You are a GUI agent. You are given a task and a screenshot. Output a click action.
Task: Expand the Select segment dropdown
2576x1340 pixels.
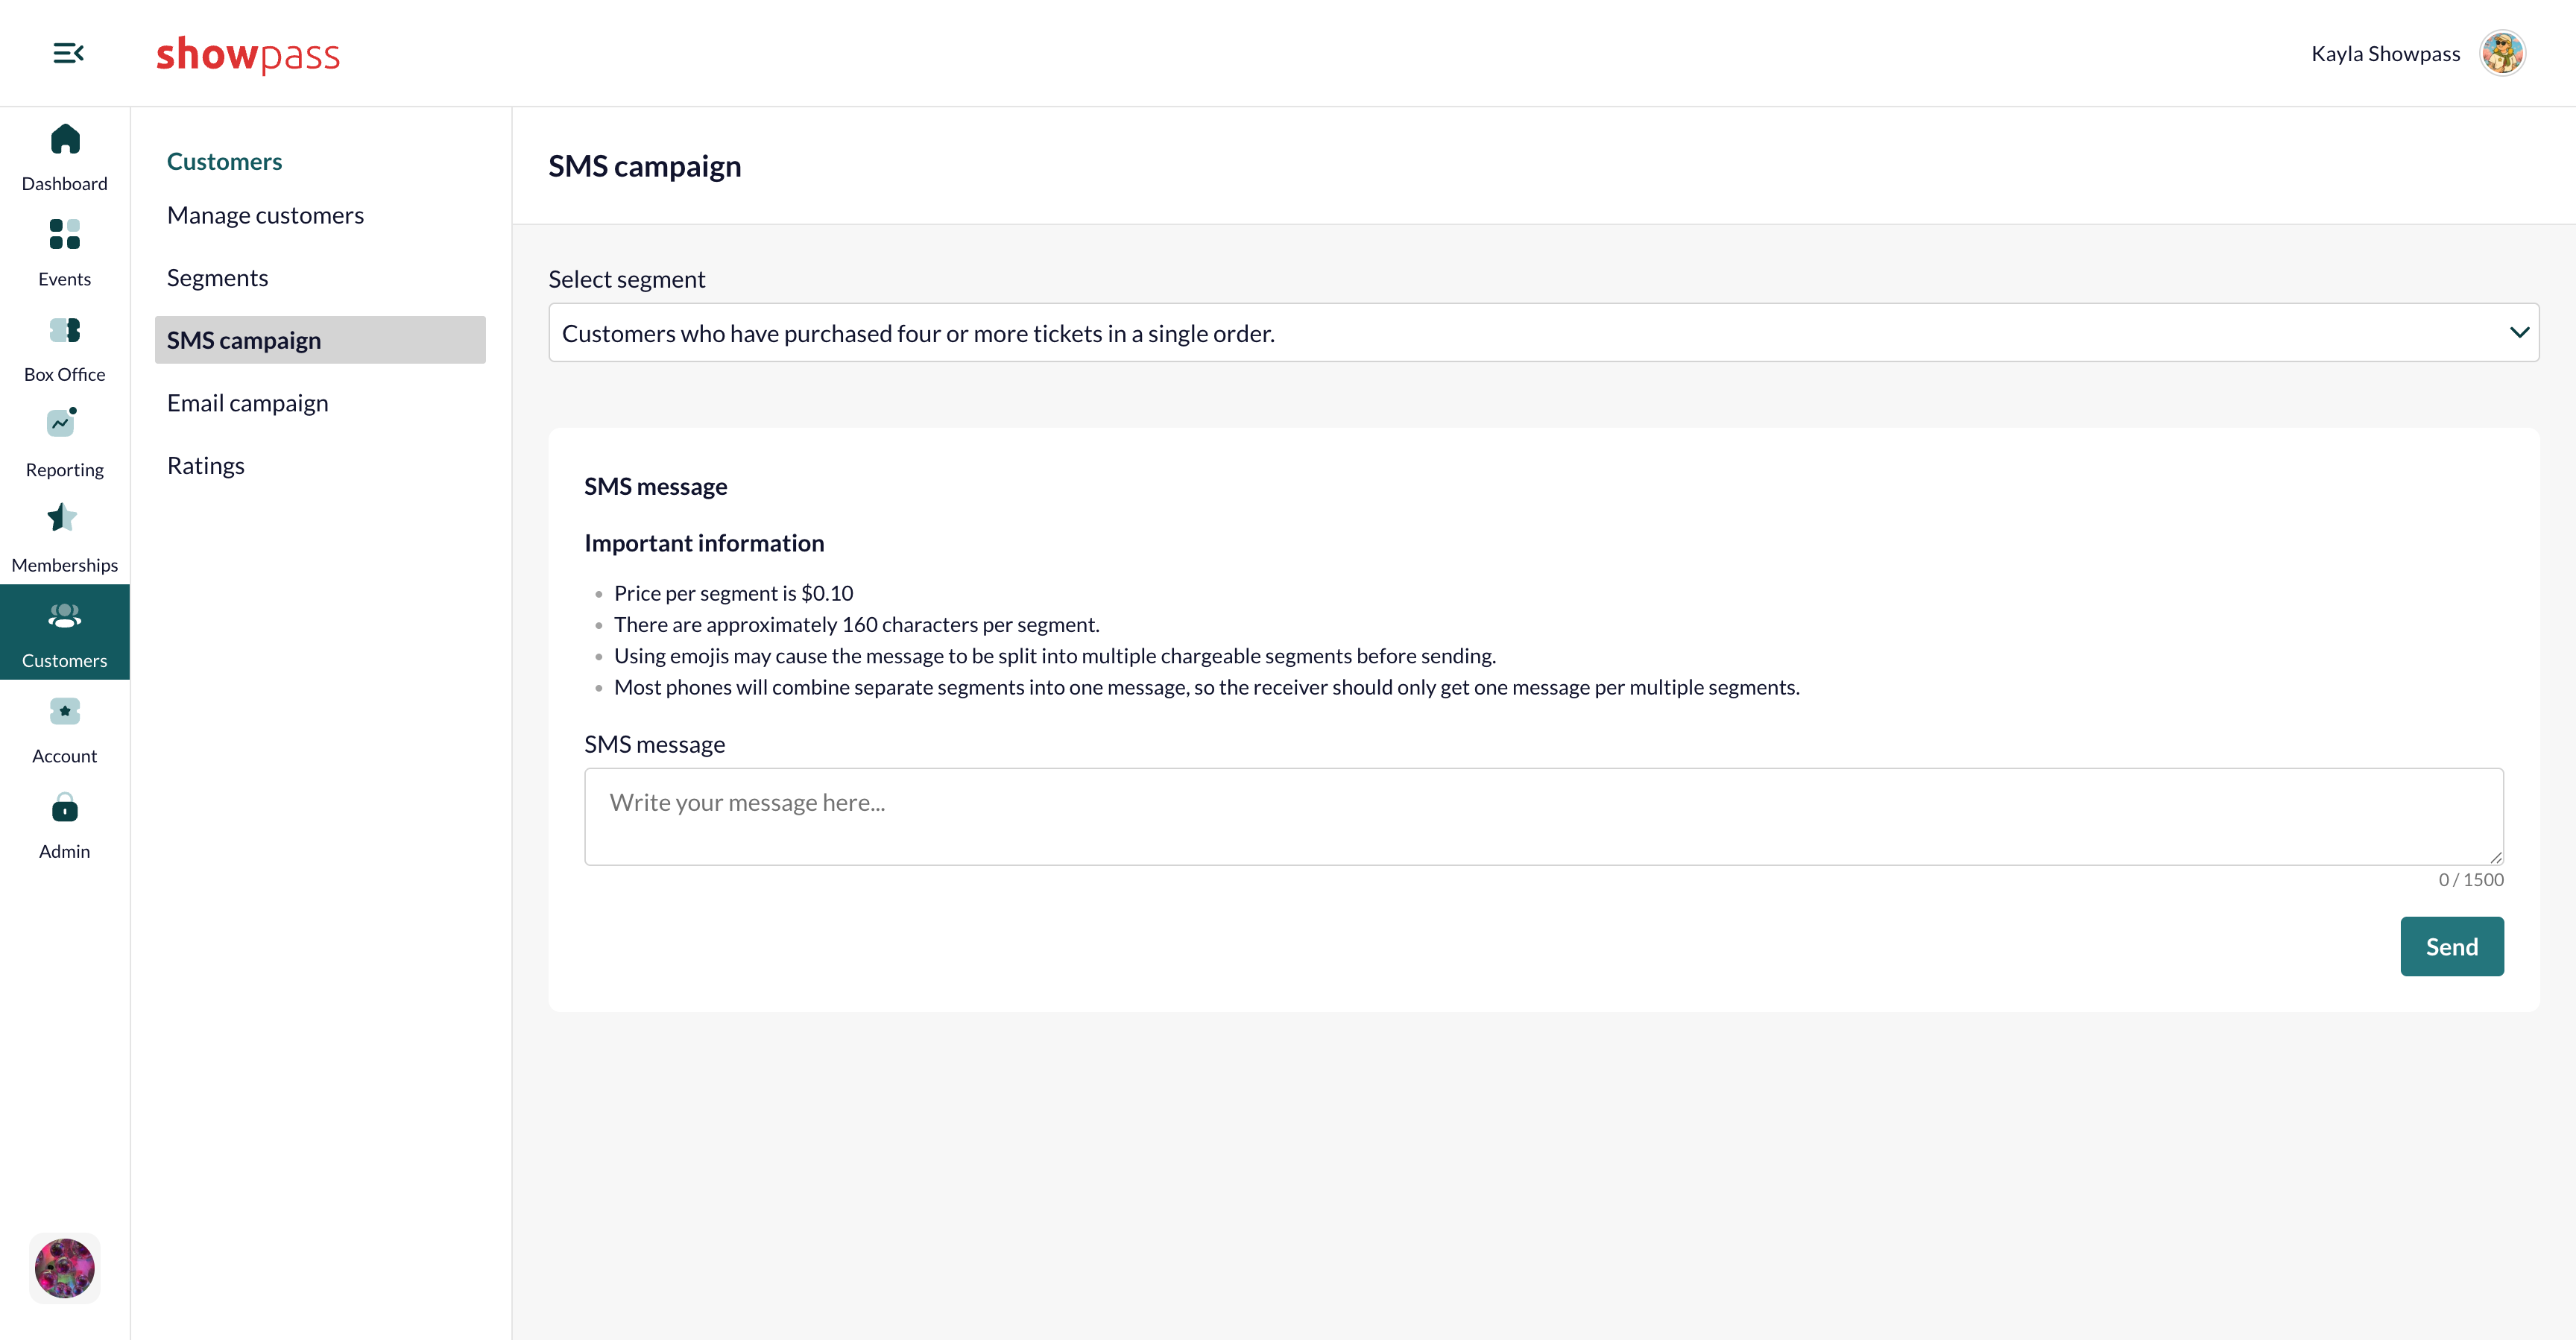(x=1540, y=332)
